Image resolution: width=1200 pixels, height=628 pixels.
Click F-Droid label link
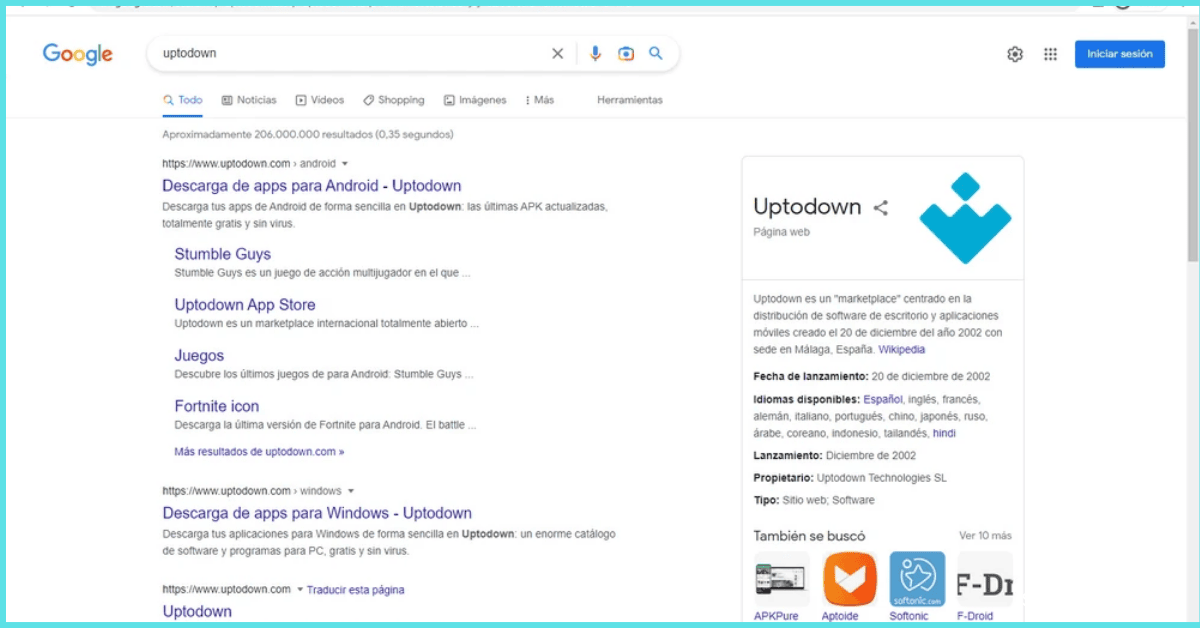coord(977,616)
